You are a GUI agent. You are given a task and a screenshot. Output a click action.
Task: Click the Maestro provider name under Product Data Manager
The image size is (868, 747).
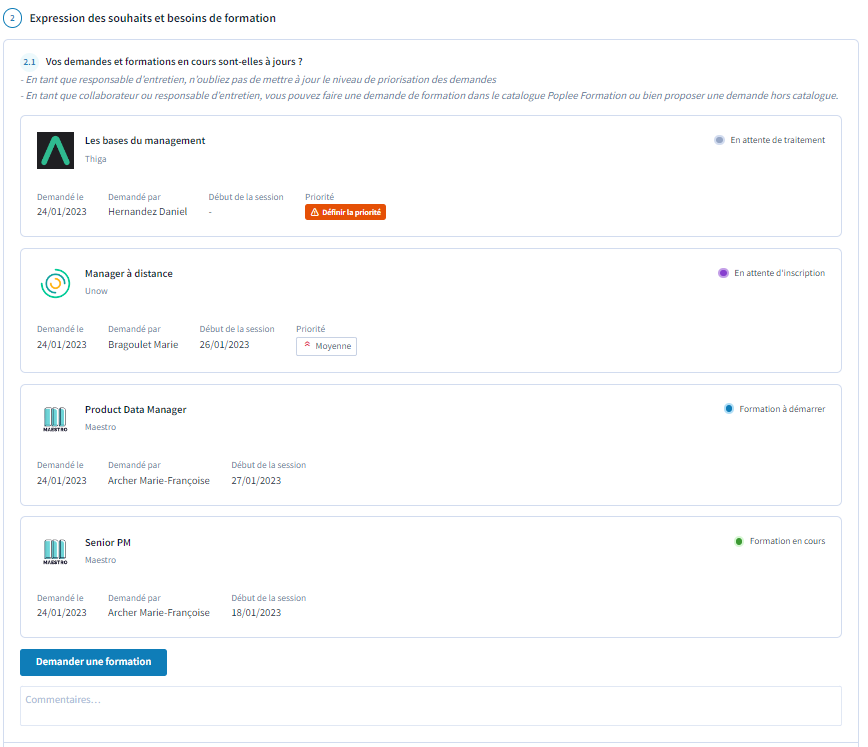(101, 427)
